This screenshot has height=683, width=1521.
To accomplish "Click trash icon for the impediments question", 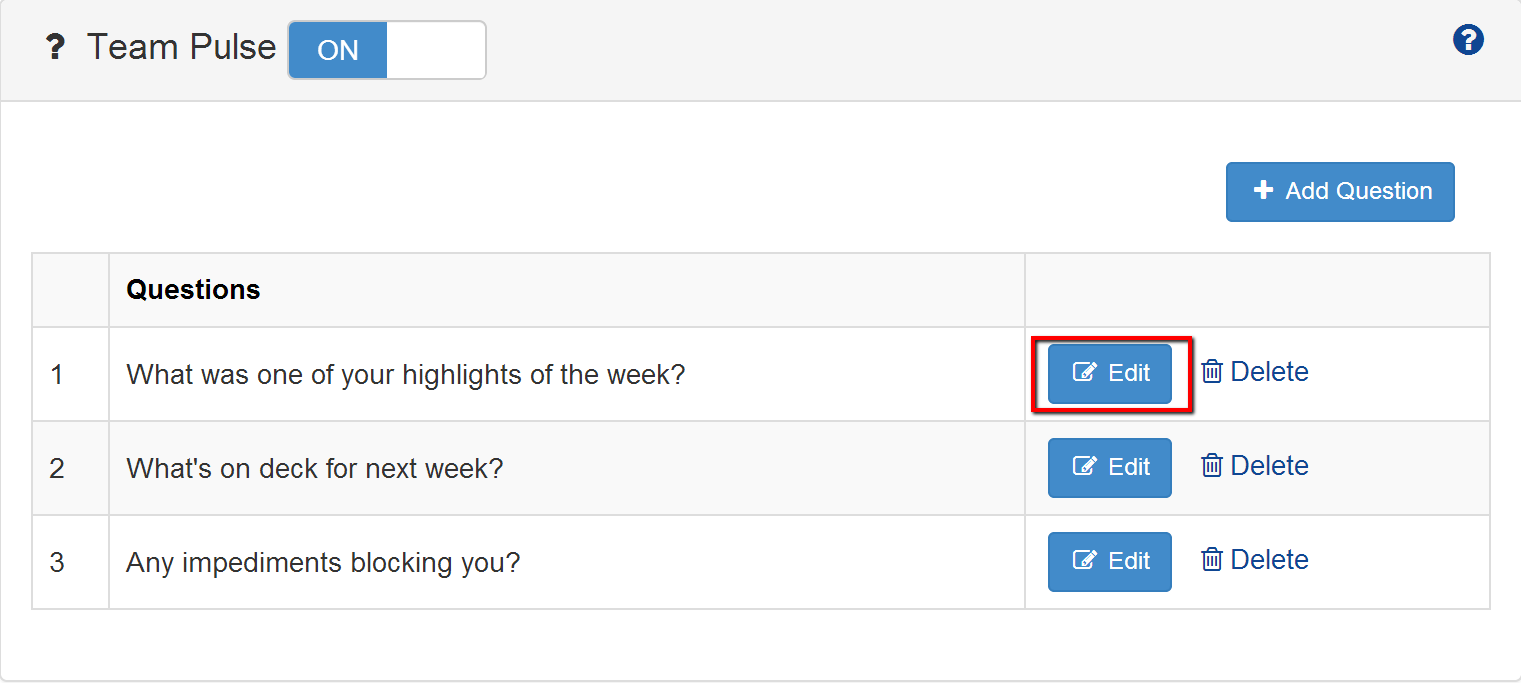I will click(x=1212, y=560).
